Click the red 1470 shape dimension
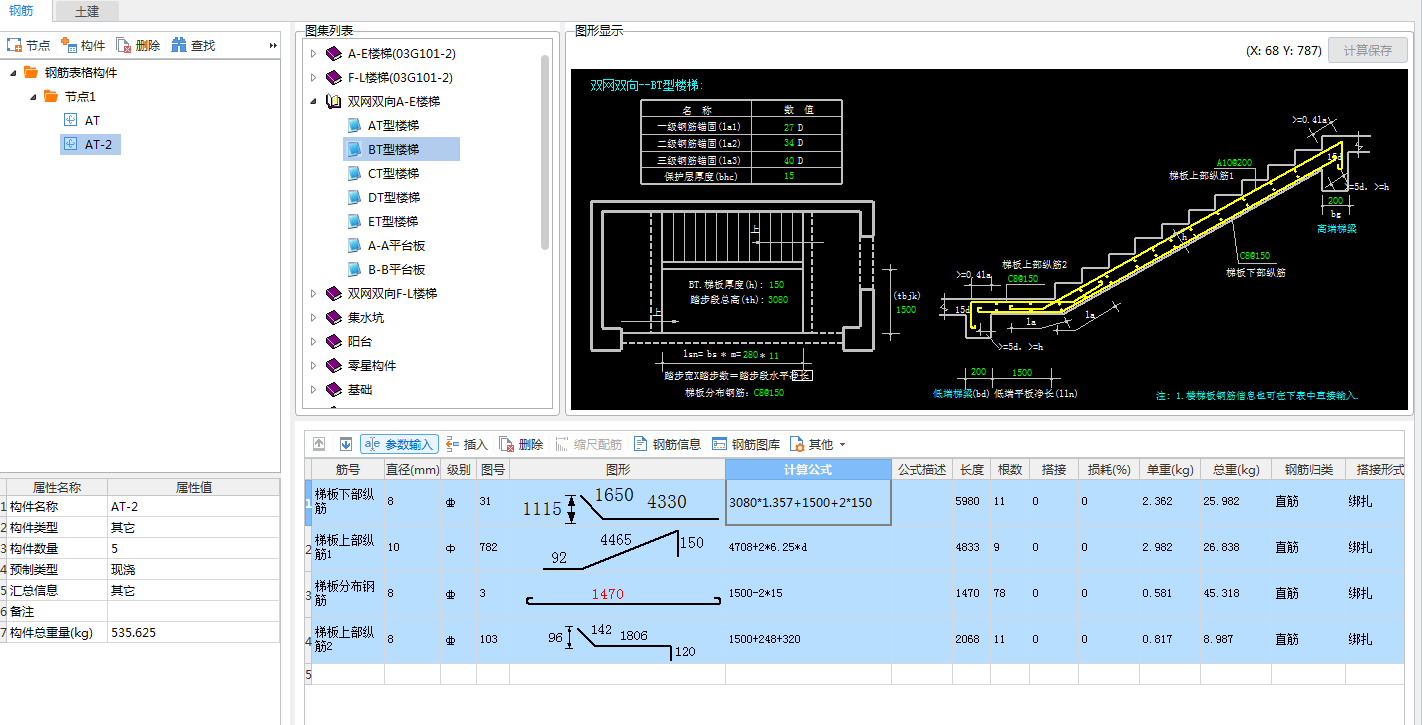This screenshot has height=725, width=1422. 607,594
